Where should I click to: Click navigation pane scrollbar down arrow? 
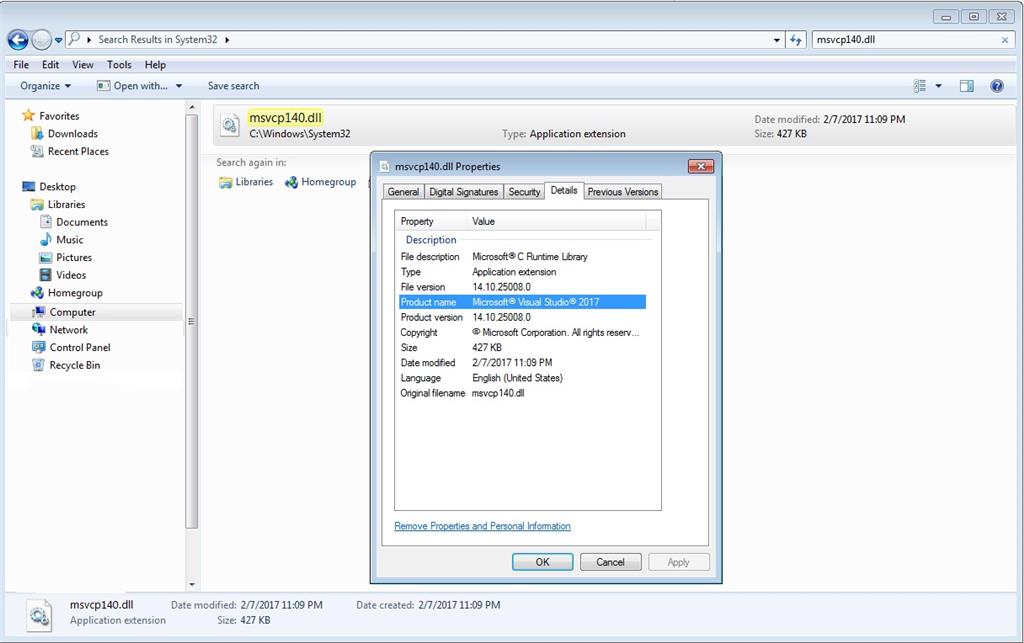pyautogui.click(x=192, y=585)
